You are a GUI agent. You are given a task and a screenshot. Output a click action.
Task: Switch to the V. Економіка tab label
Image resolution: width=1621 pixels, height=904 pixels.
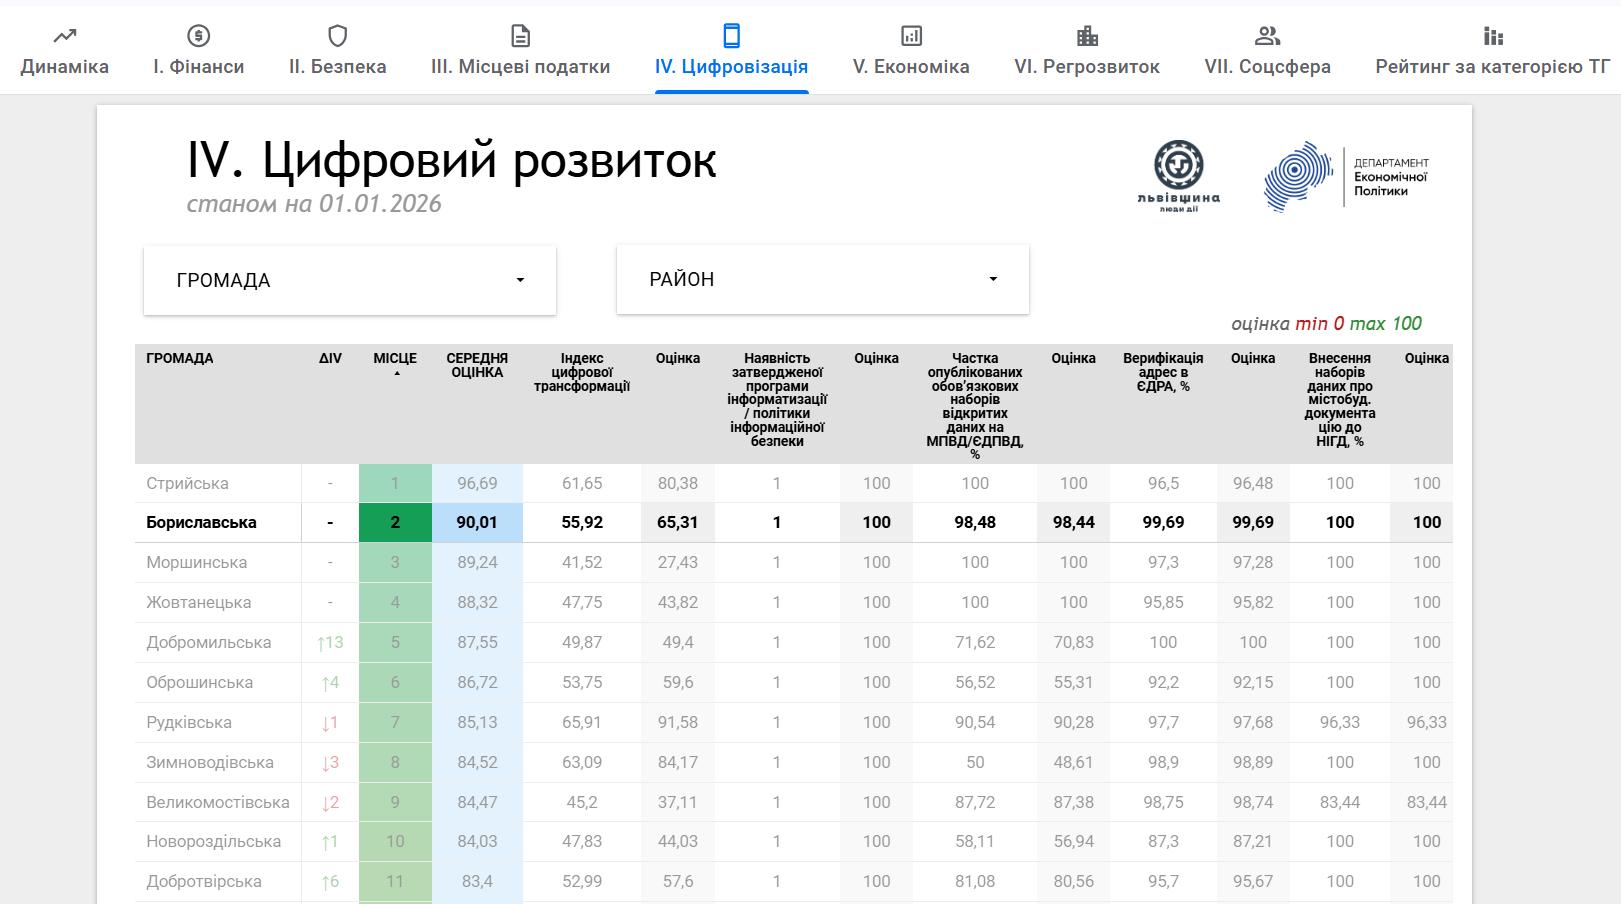pyautogui.click(x=911, y=67)
